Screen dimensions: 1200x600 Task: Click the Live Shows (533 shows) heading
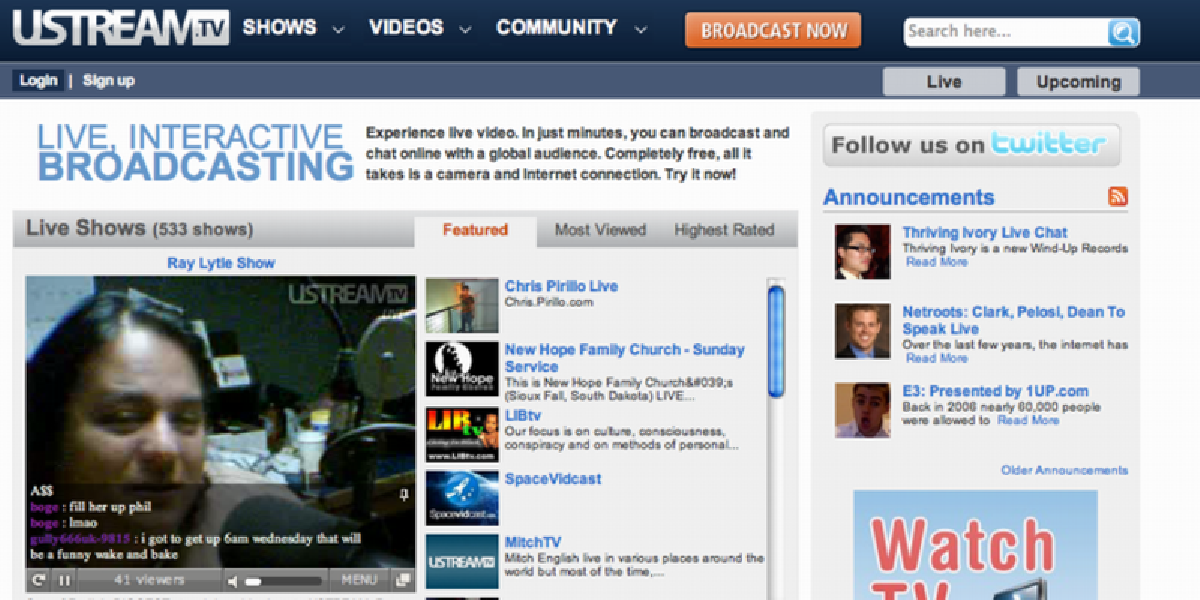pos(139,229)
